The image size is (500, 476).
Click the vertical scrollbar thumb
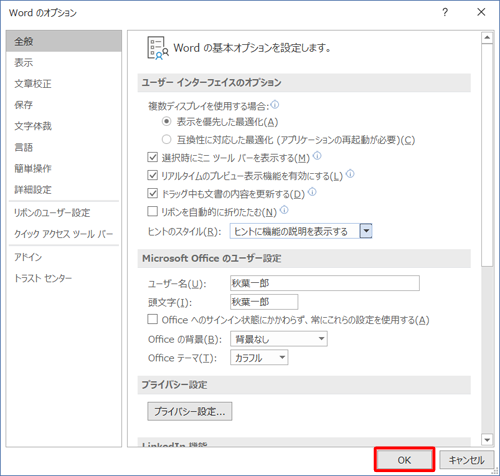[x=487, y=155]
